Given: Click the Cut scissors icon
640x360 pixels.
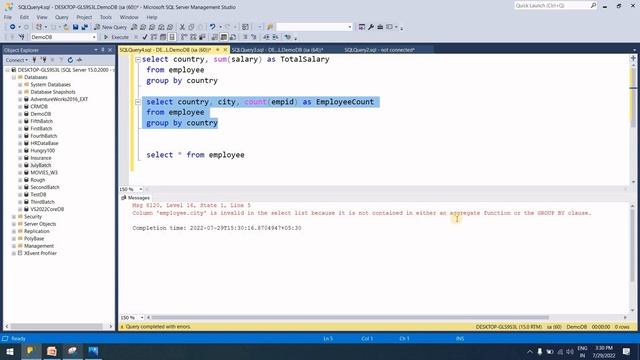Looking at the screenshot, I should (x=182, y=27).
